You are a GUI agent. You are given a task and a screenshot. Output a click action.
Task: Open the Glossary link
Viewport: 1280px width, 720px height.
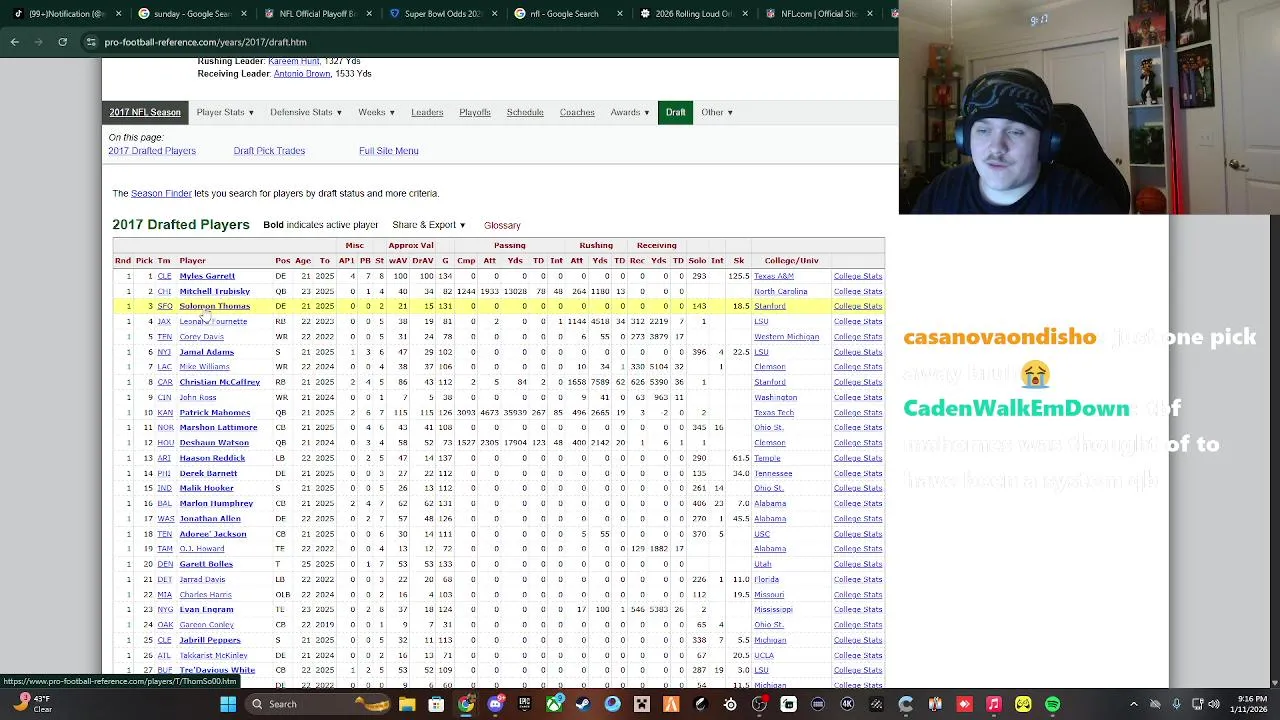coord(502,225)
